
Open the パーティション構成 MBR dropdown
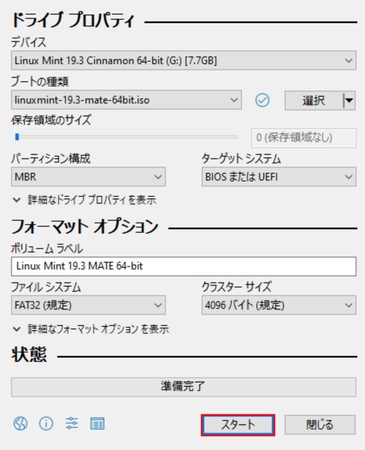pos(88,177)
